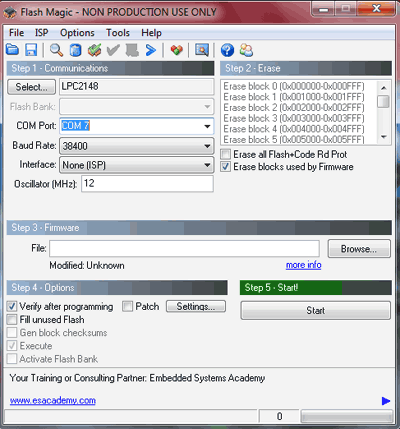Click the Start button
Image resolution: width=400 pixels, height=429 pixels.
point(315,311)
